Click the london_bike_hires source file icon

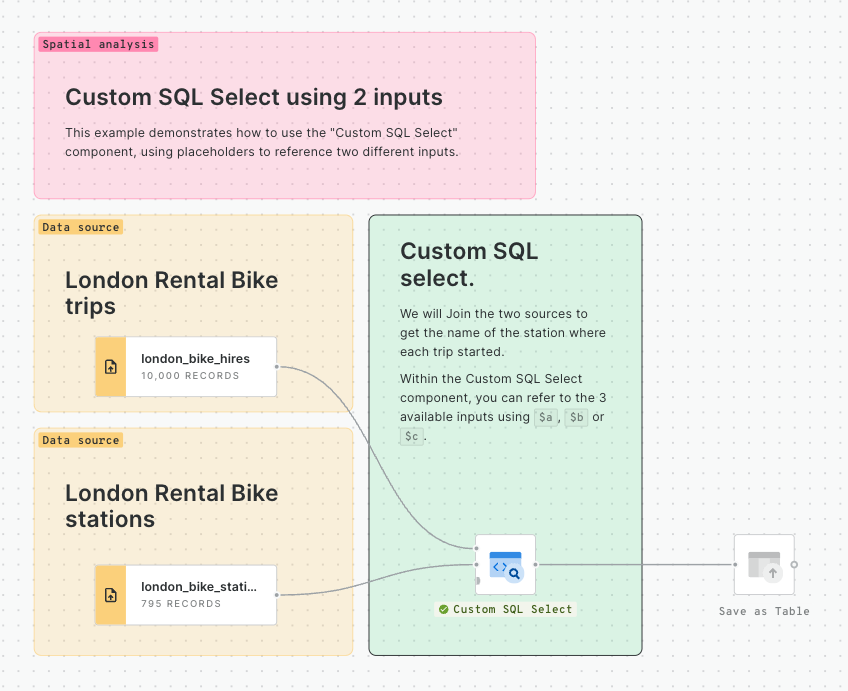[111, 367]
